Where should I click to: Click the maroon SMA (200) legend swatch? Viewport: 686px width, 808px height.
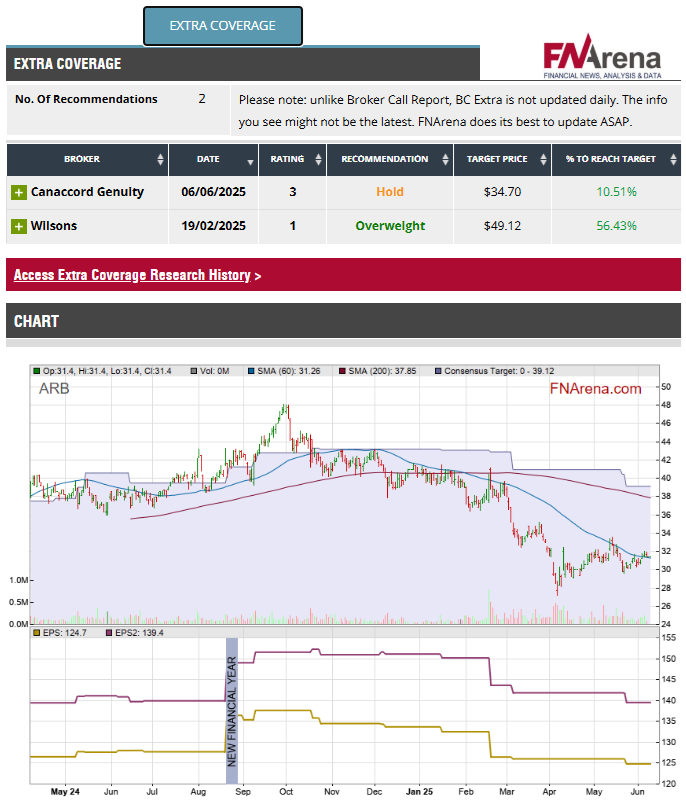[343, 371]
